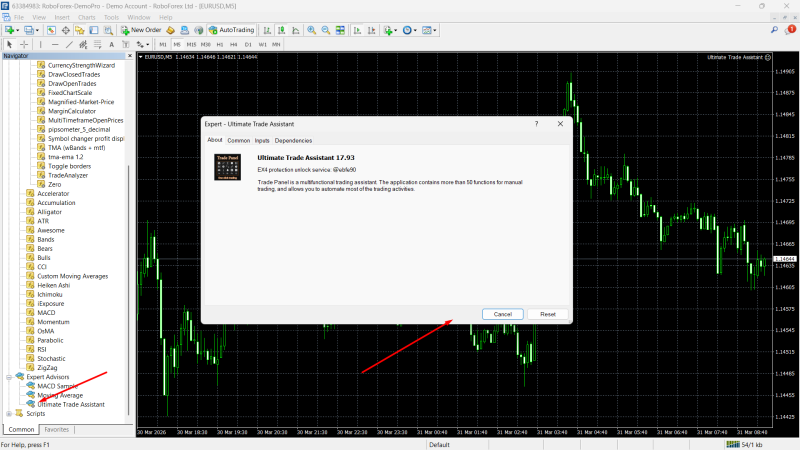This screenshot has width=800, height=450.
Task: Click the New Order button
Action: [x=141, y=30]
